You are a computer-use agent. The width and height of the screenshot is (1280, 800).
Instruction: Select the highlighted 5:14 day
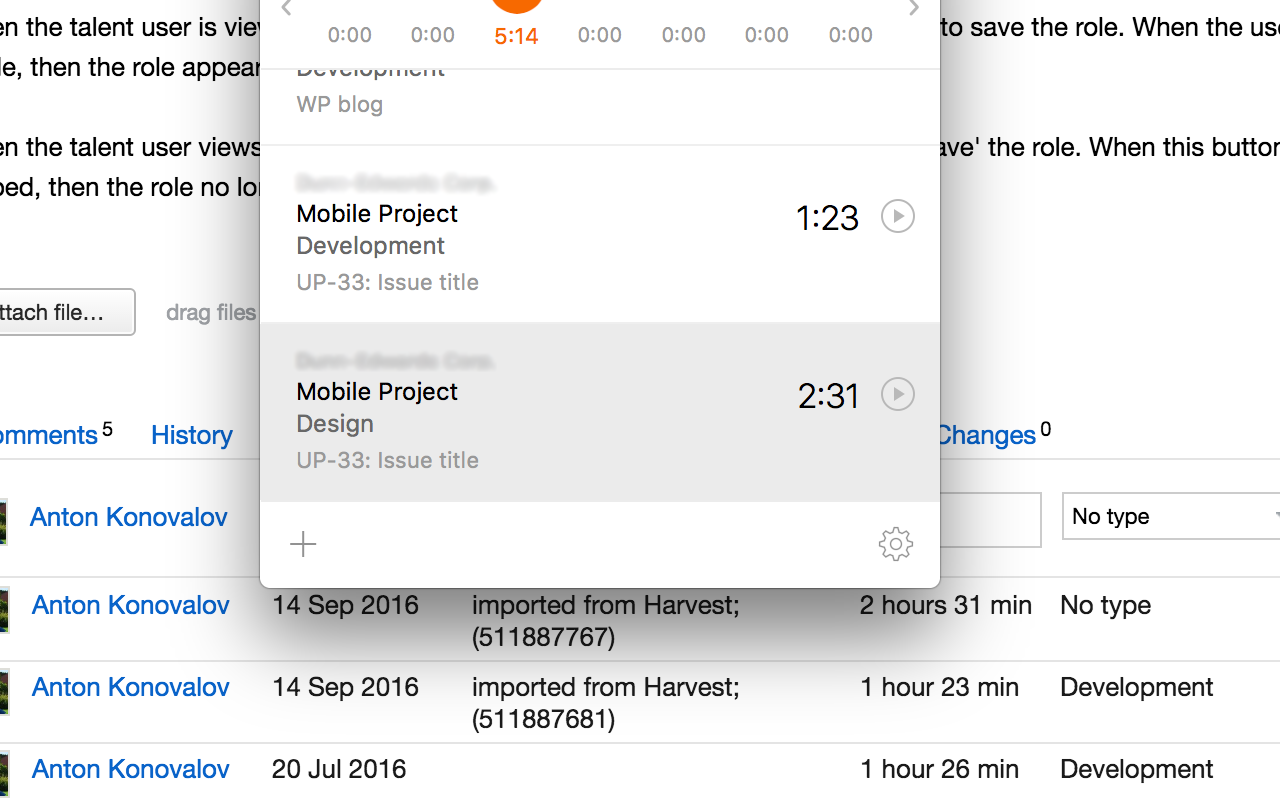pyautogui.click(x=516, y=36)
